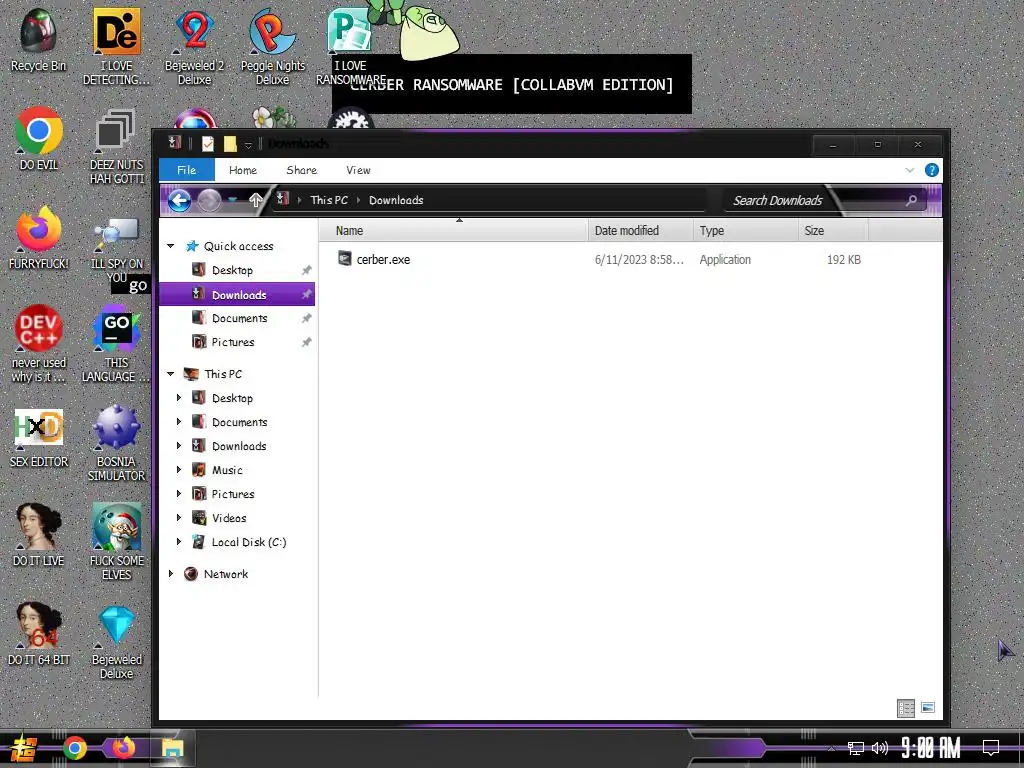This screenshot has height=768, width=1024.
Task: Click the Properties quick access toolbar icon
Action: click(x=208, y=144)
